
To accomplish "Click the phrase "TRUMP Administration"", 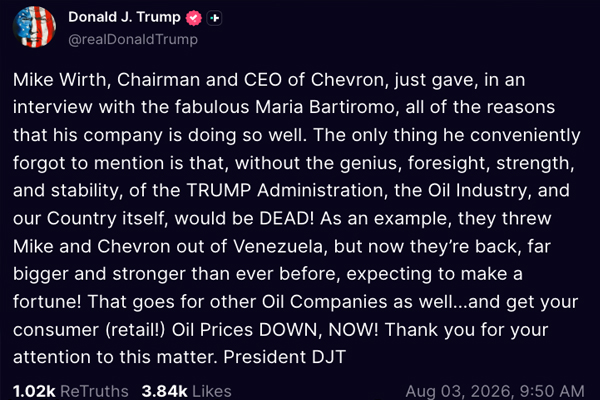I will [287, 190].
